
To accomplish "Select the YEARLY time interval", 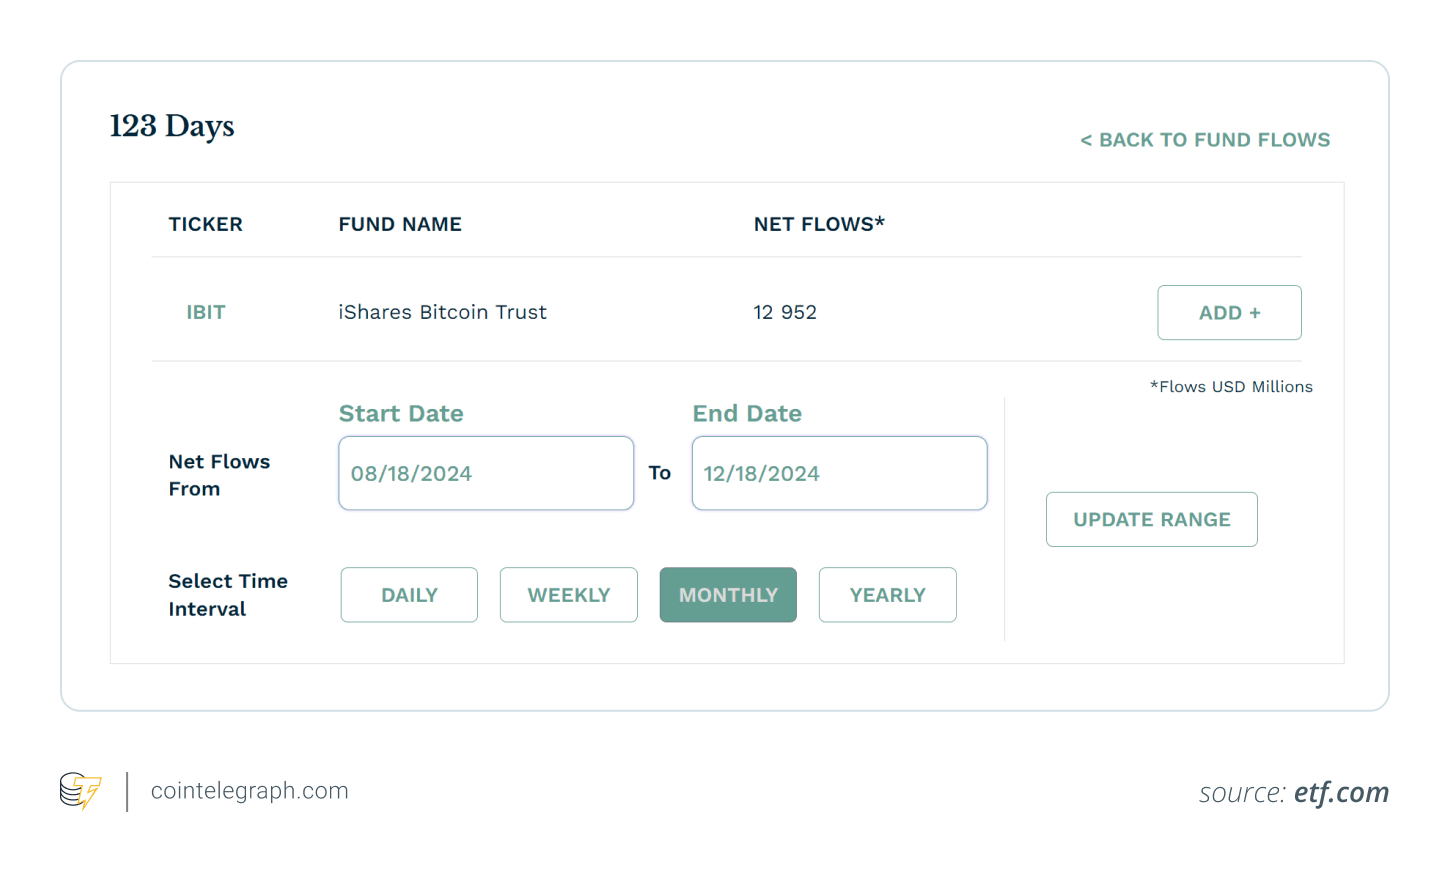I will pos(887,594).
